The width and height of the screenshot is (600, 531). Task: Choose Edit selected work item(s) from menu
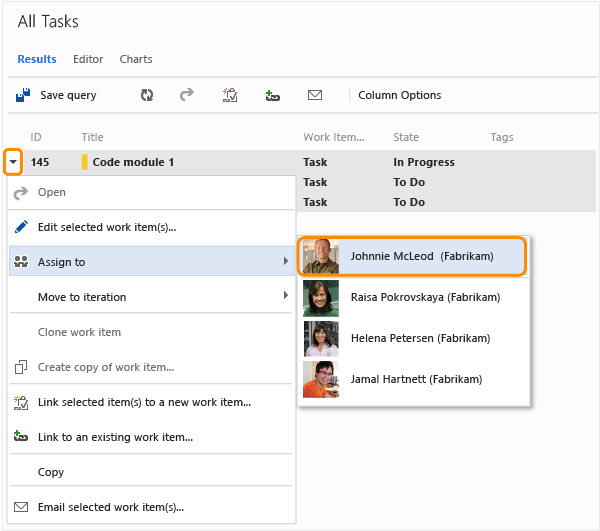click(152, 227)
